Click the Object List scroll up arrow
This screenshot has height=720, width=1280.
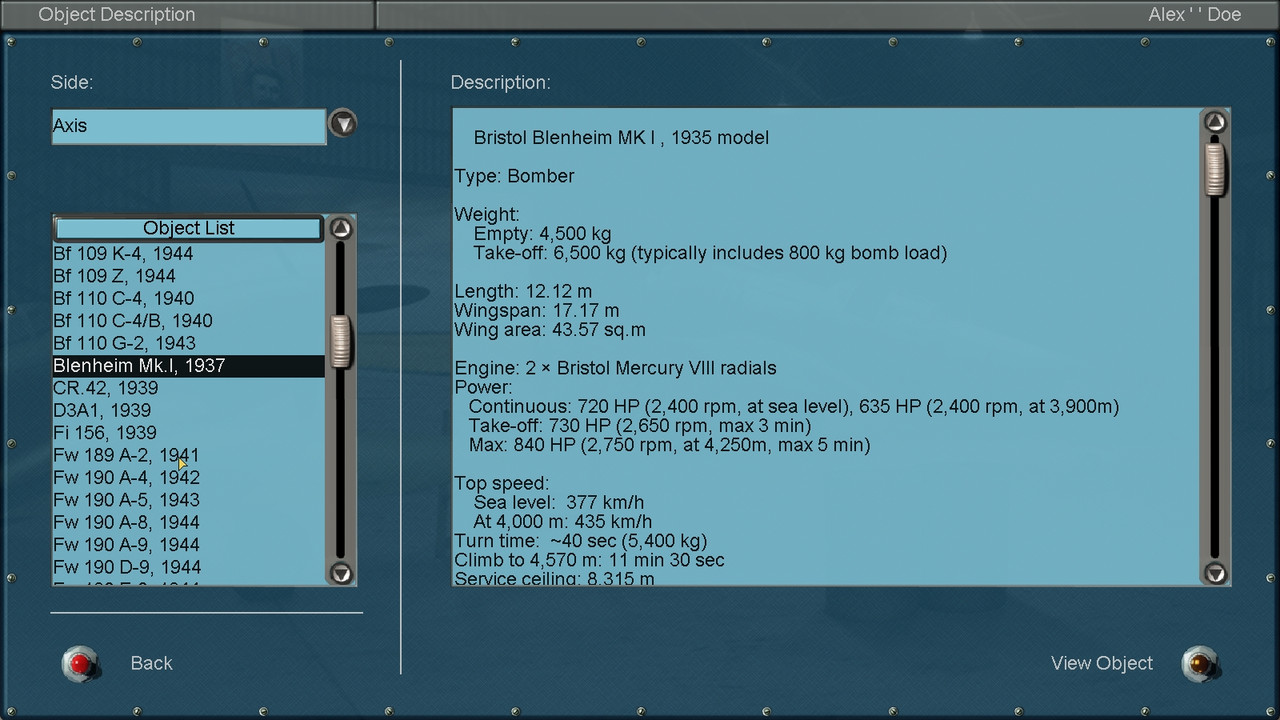[341, 229]
